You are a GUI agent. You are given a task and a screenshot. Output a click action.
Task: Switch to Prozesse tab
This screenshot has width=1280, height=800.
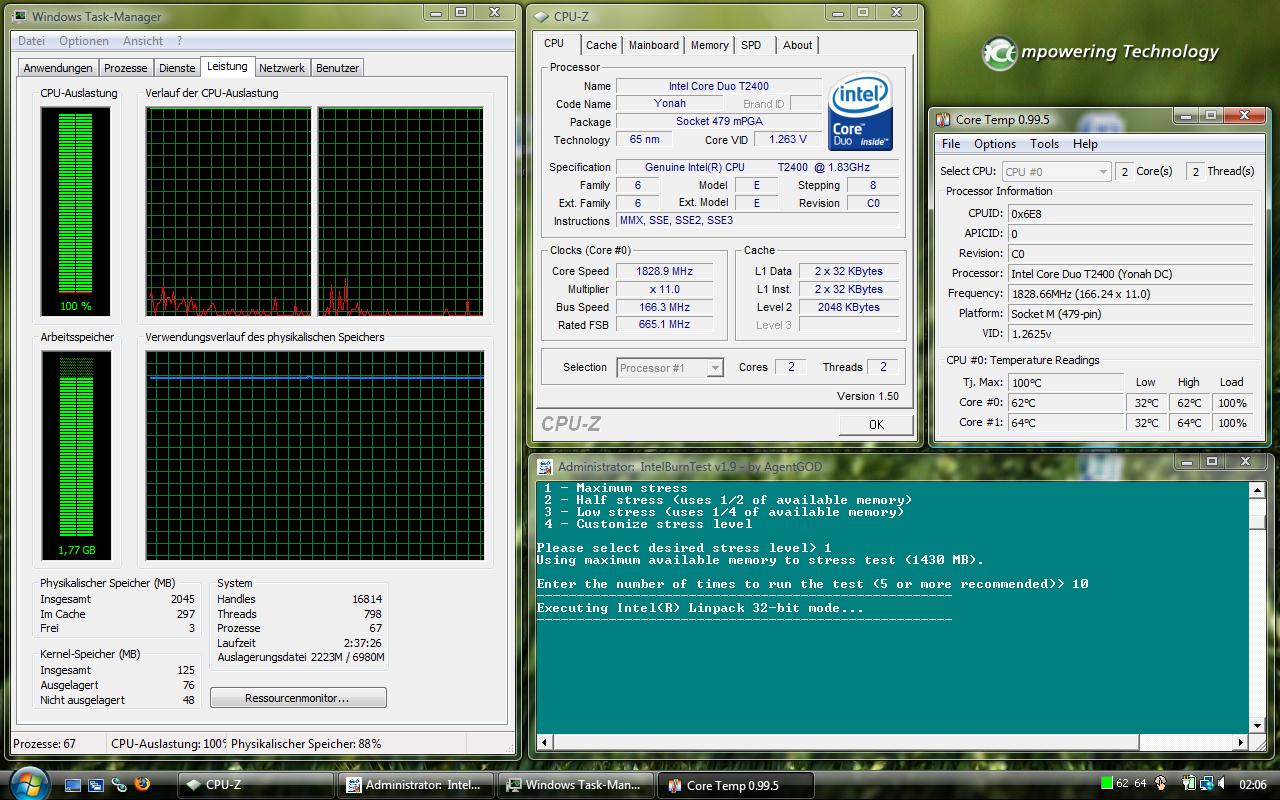[x=126, y=68]
